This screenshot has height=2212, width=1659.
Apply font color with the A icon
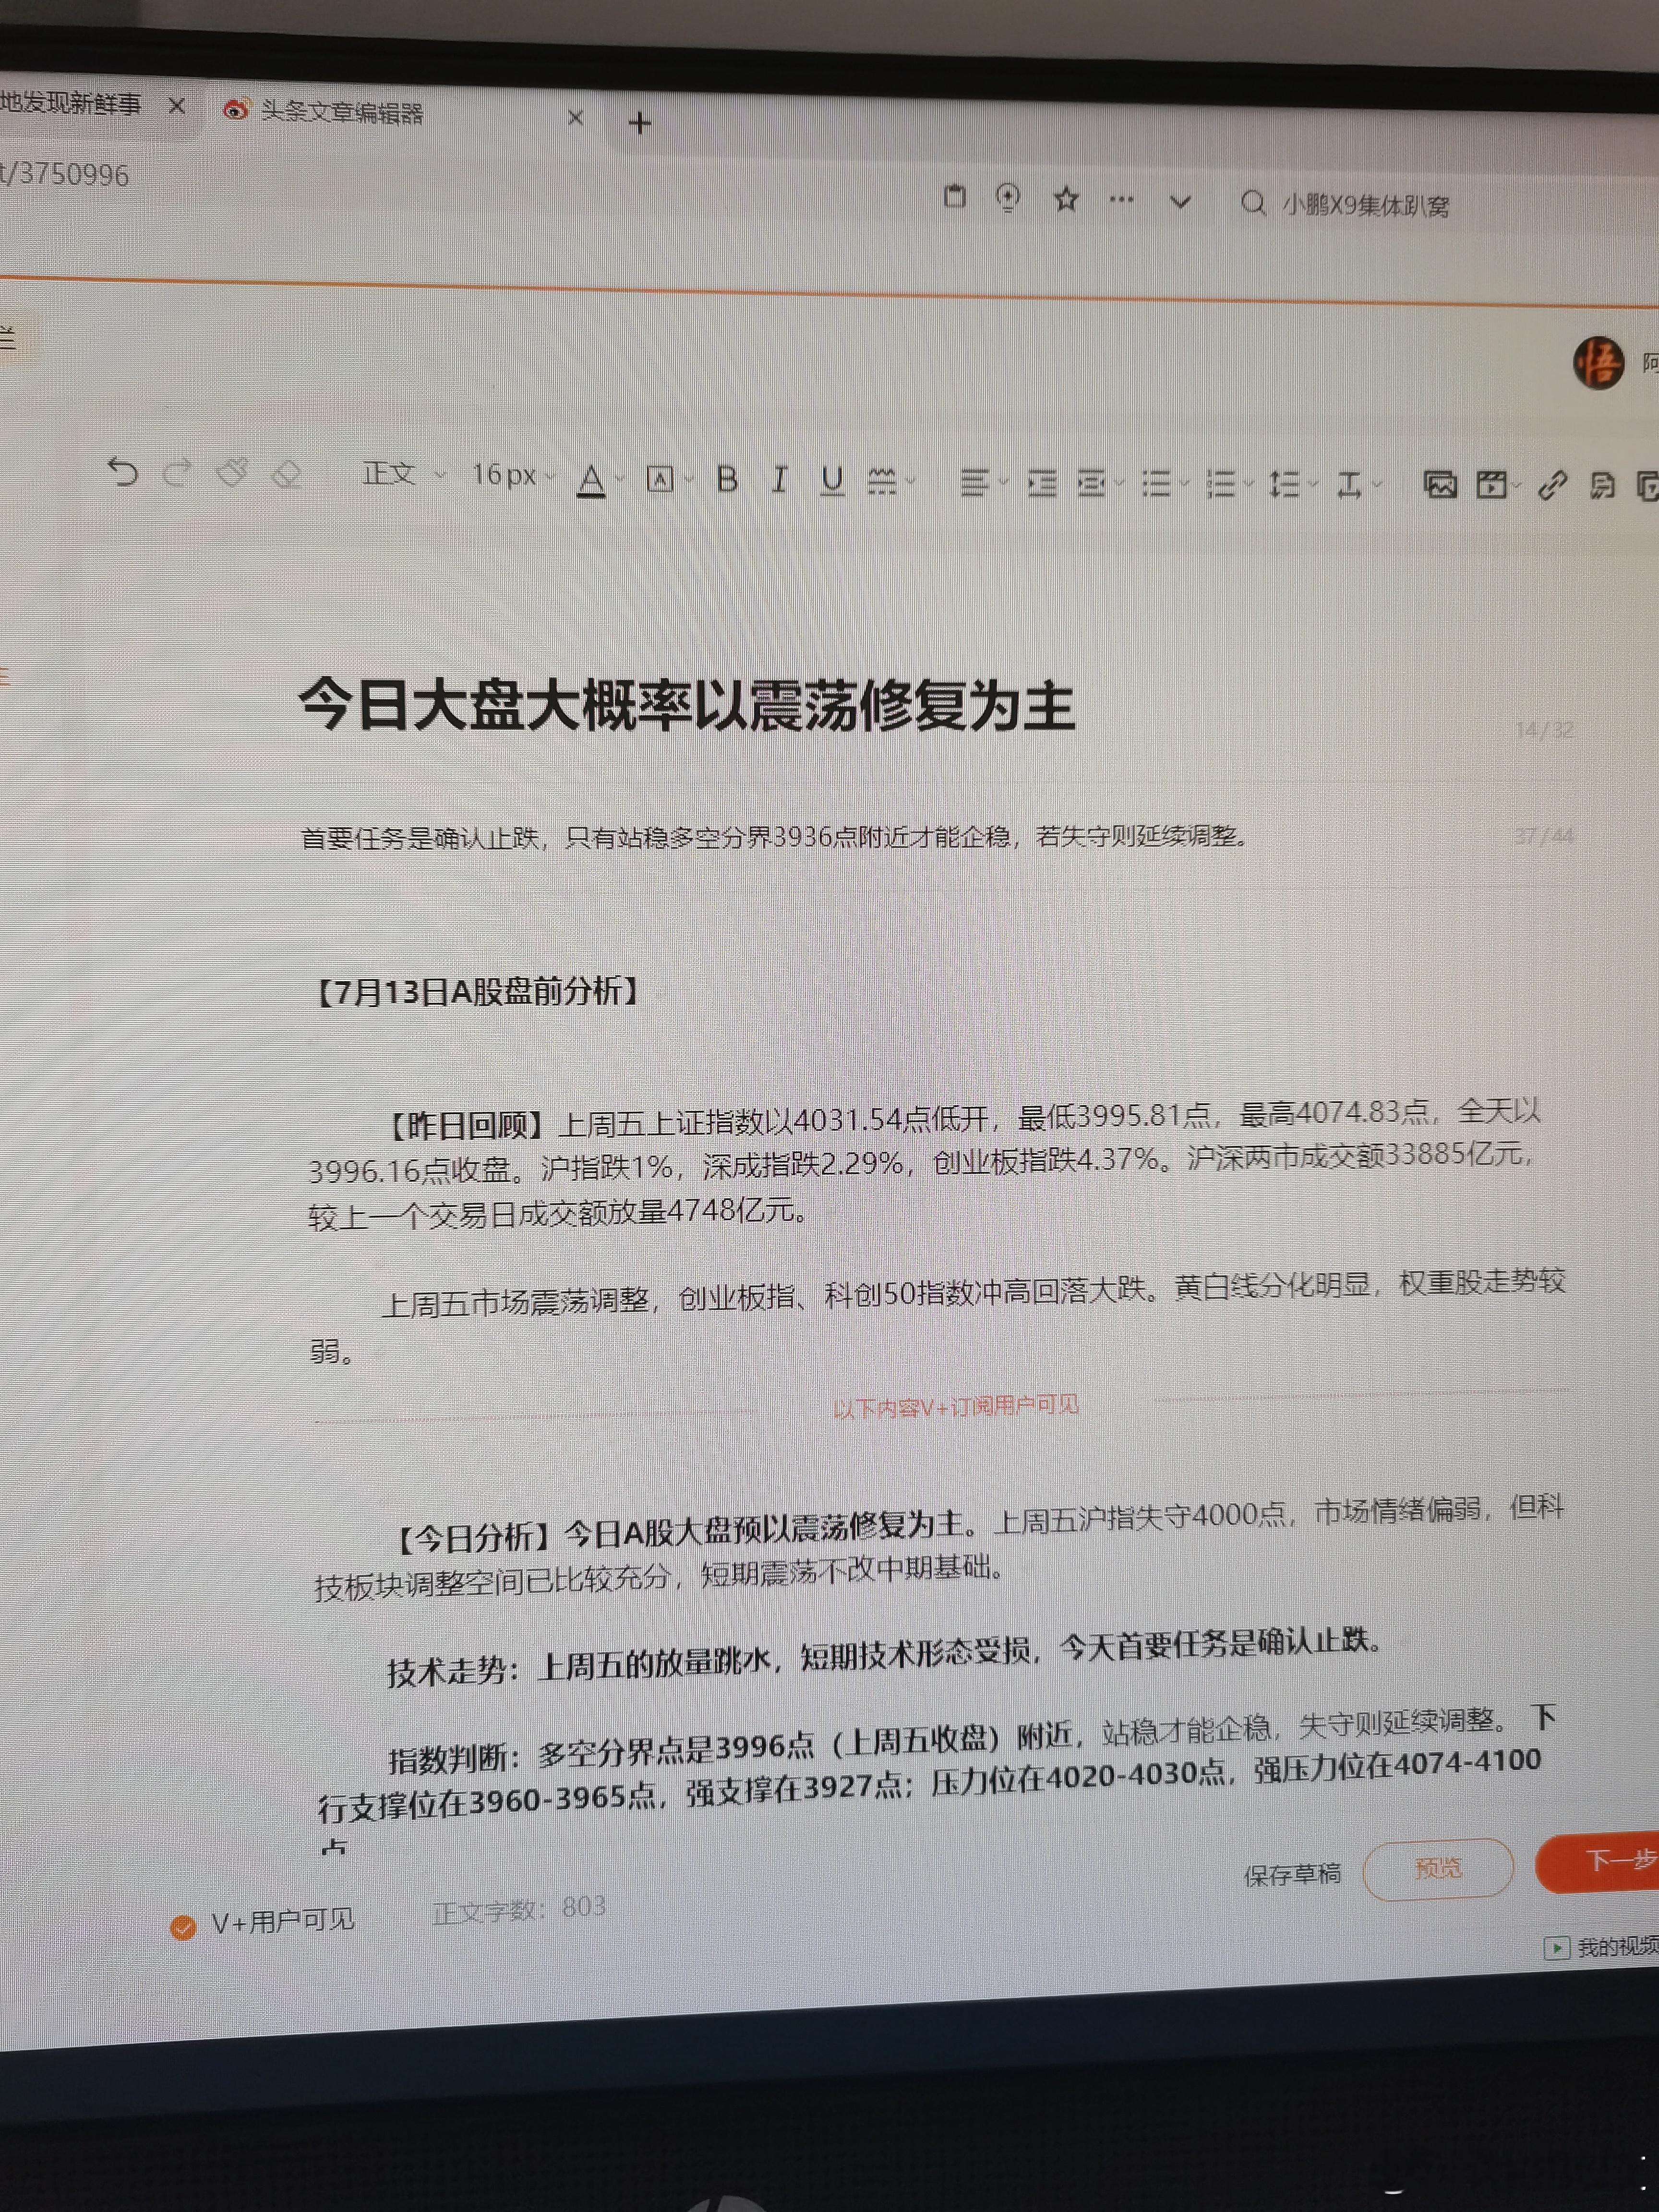[592, 480]
